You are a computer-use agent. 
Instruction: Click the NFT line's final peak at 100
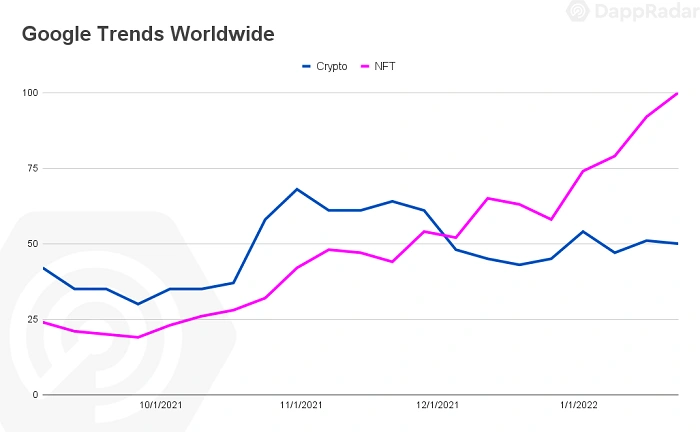point(677,93)
